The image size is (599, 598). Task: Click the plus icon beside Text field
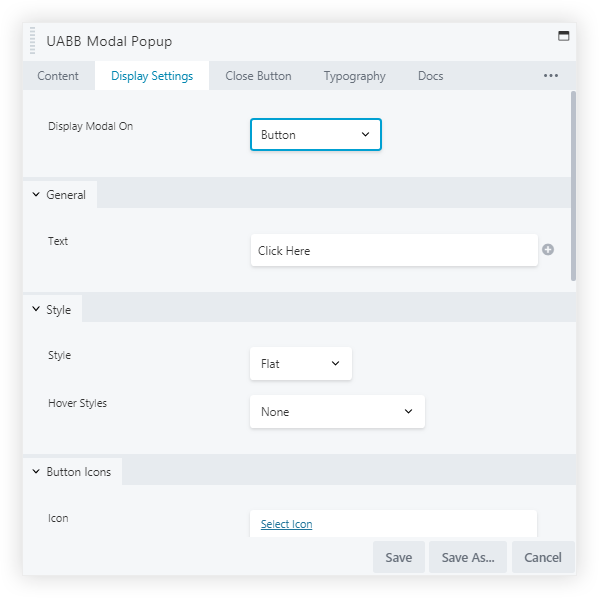548,250
